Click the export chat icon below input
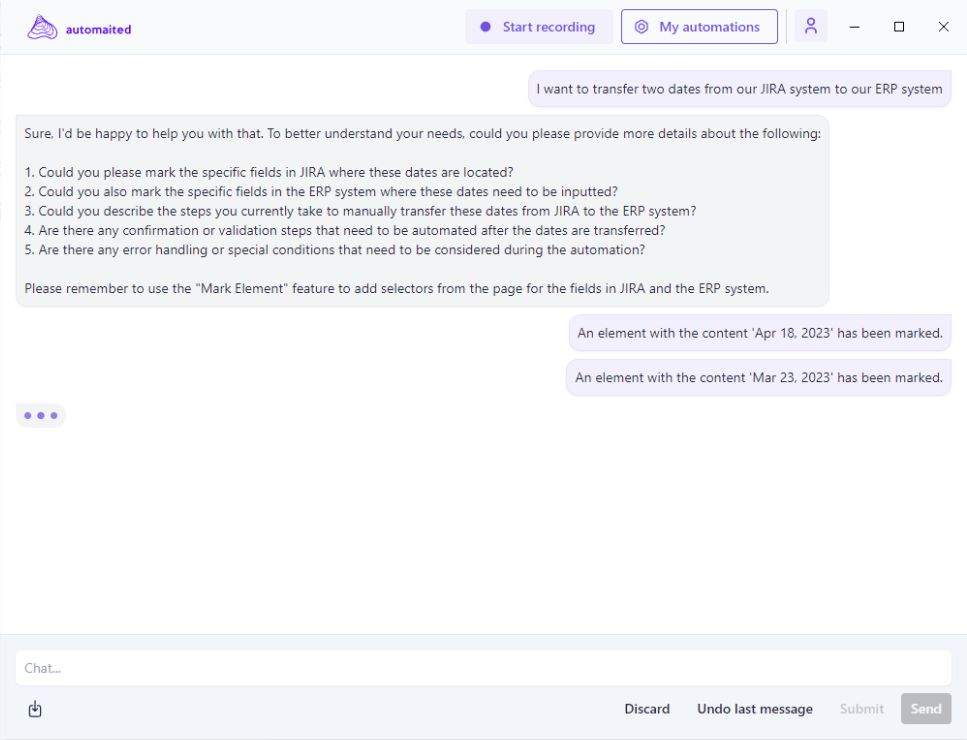 tap(35, 709)
